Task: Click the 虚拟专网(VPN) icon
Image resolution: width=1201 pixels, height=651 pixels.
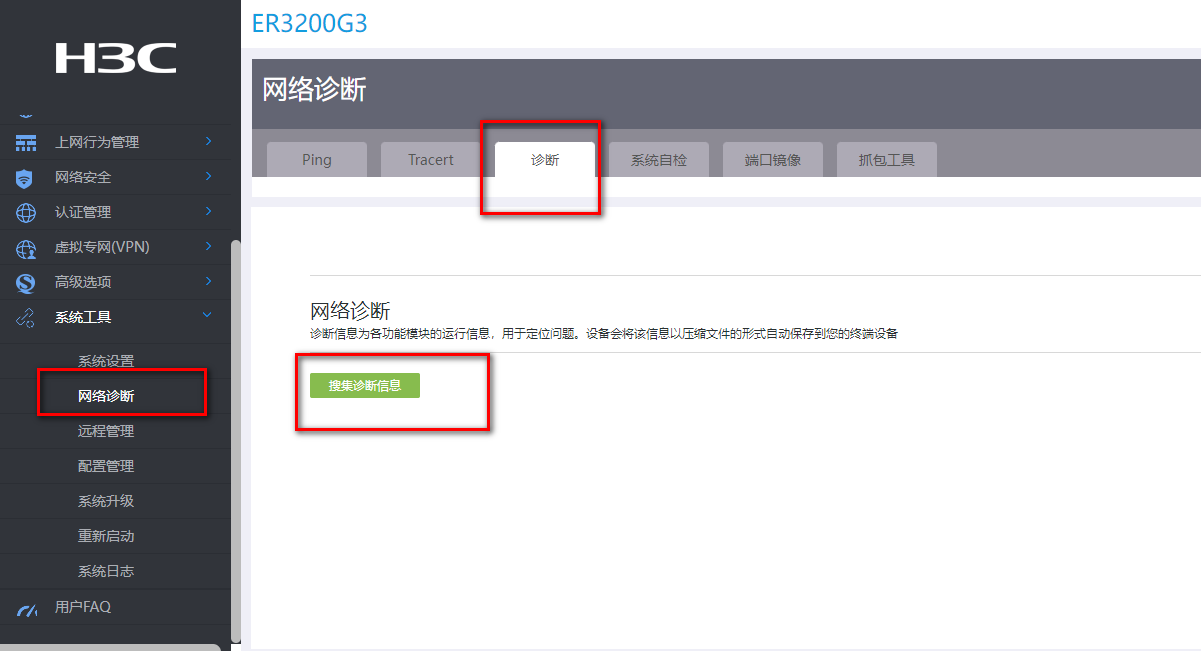Action: click(x=26, y=248)
